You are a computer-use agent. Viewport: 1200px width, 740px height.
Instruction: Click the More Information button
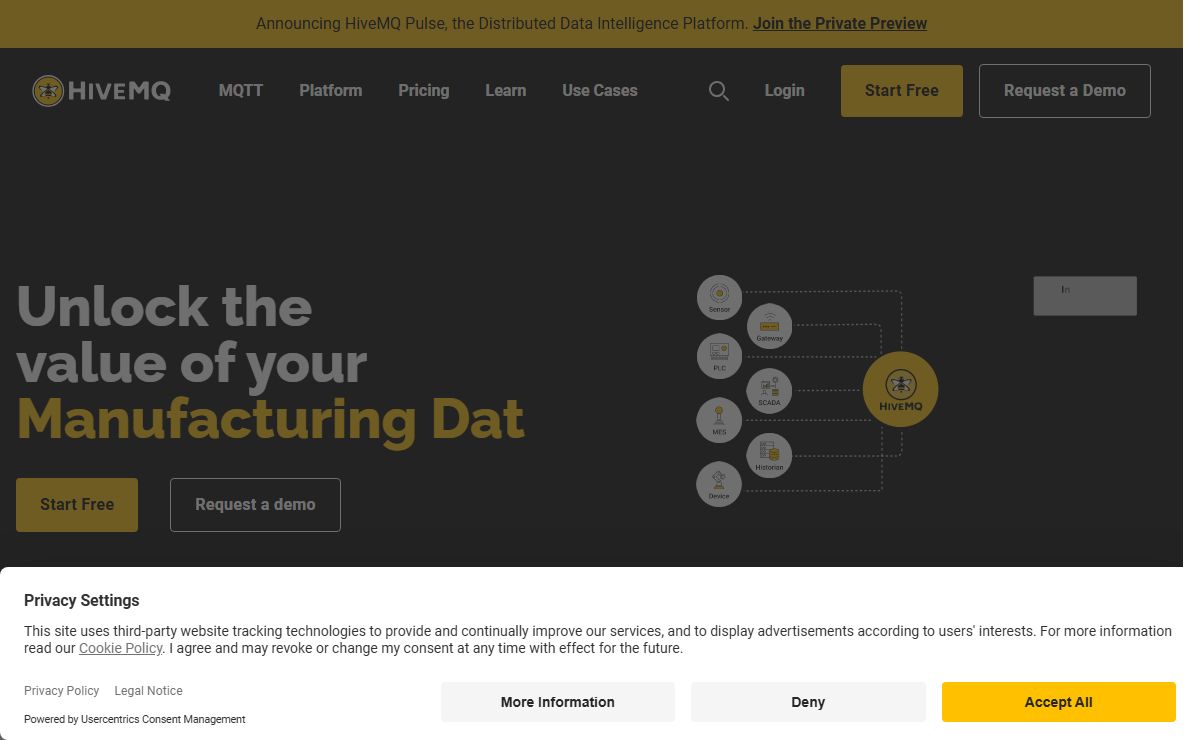coord(558,702)
